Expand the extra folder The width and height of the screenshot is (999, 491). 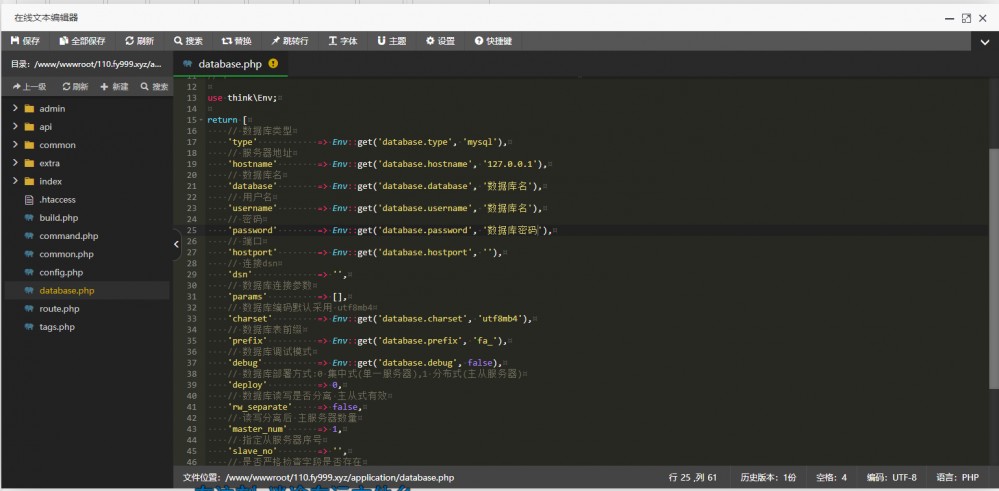point(15,163)
